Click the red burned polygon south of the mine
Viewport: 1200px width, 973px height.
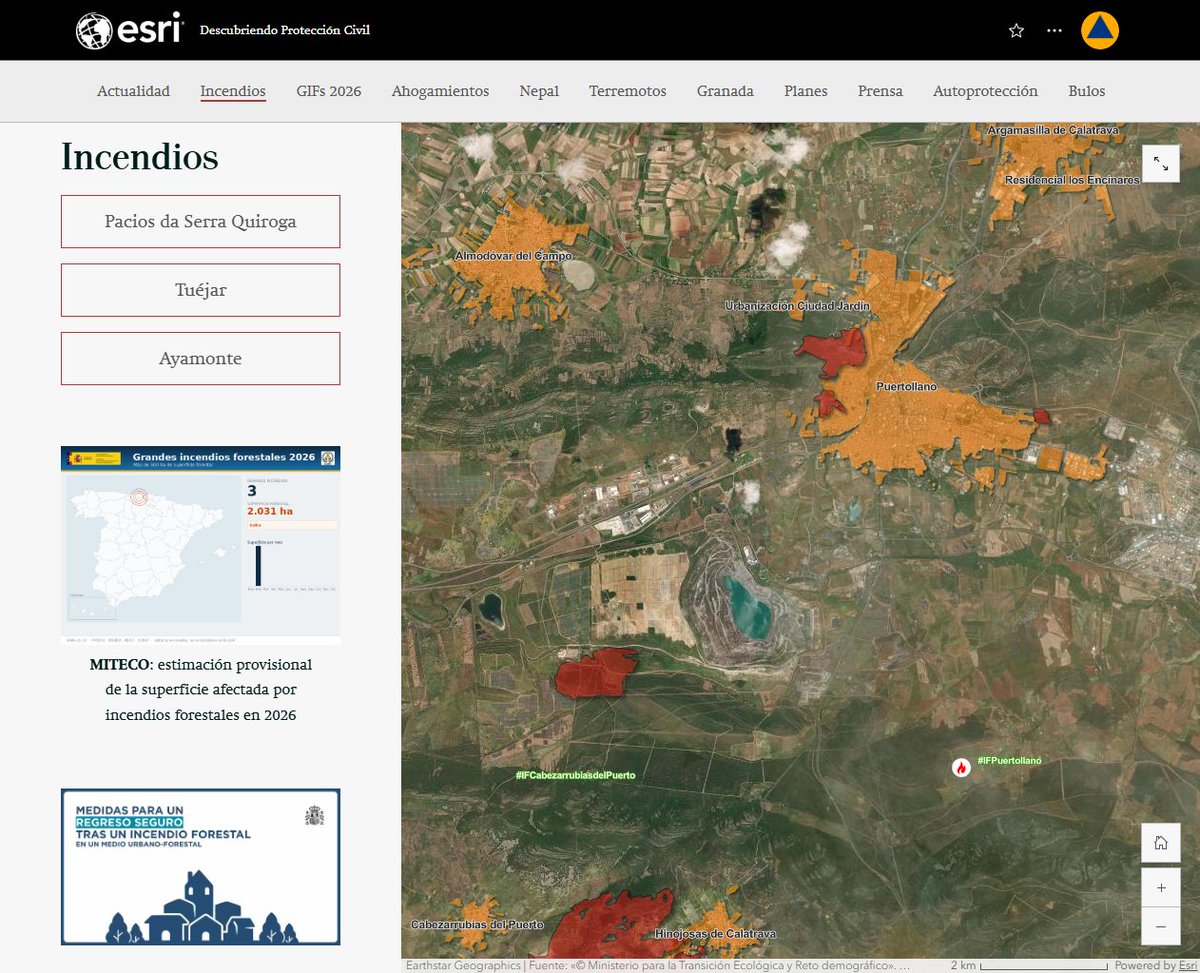click(594, 672)
